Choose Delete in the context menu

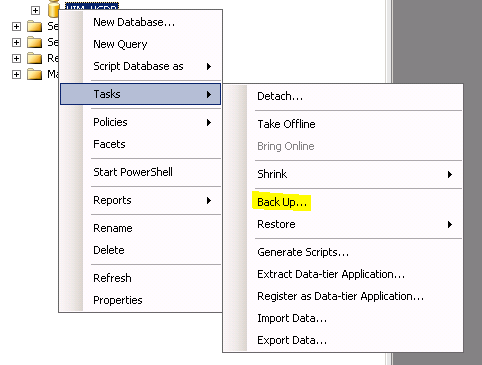click(140, 250)
